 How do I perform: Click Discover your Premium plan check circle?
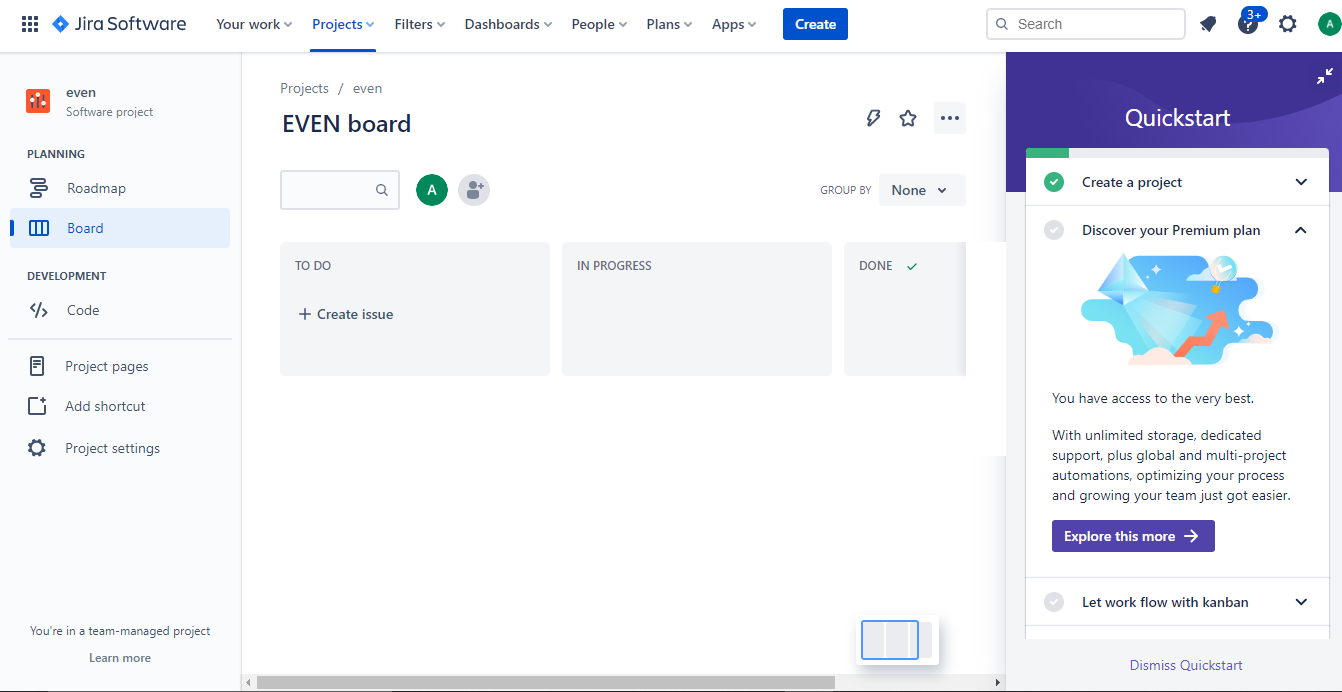(1054, 230)
